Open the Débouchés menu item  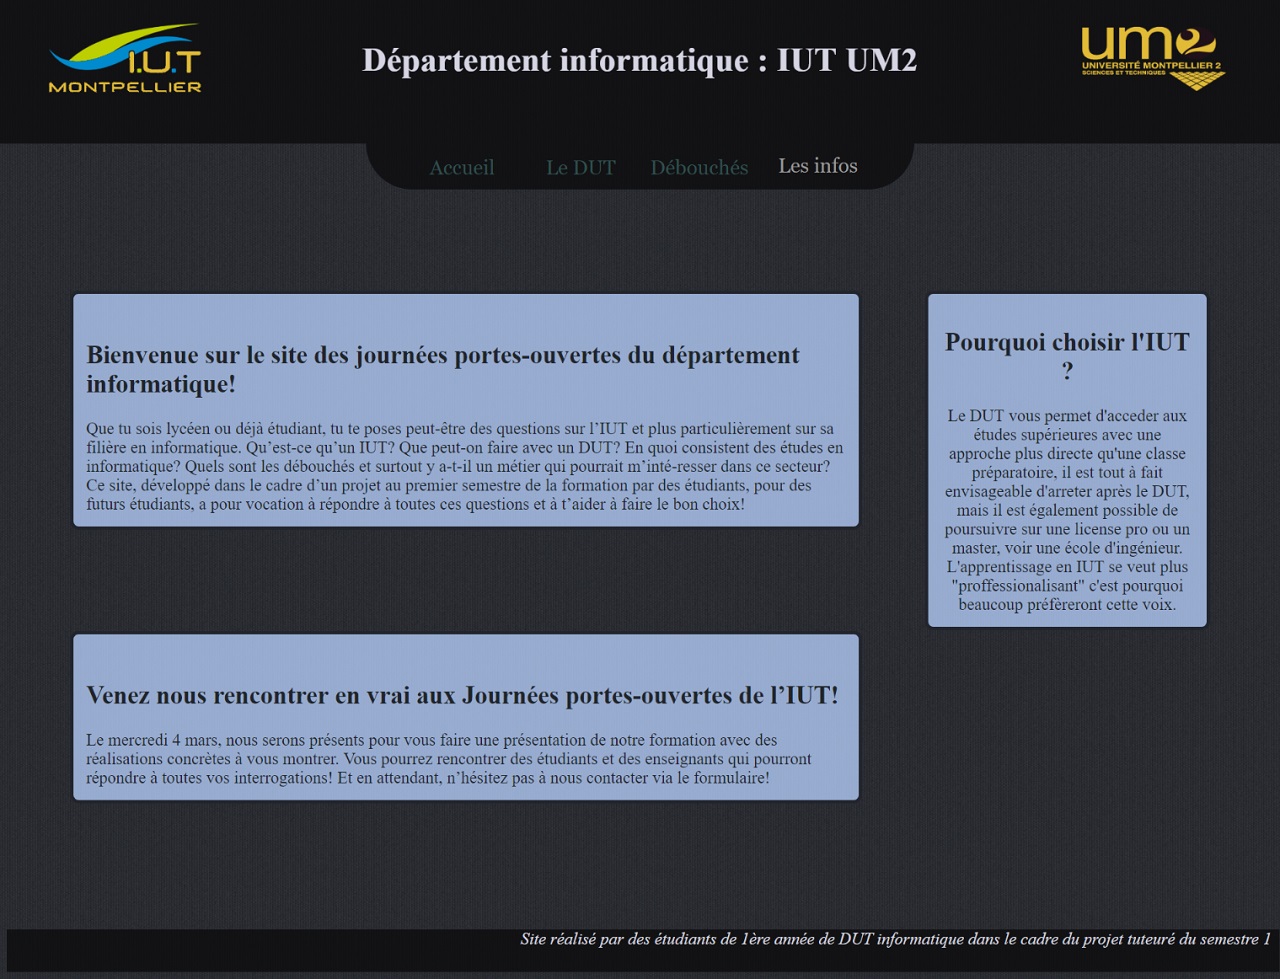click(x=699, y=167)
